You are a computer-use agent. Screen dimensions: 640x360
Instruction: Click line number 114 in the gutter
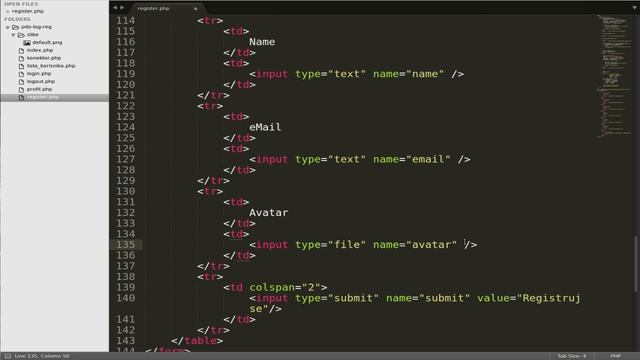click(126, 20)
